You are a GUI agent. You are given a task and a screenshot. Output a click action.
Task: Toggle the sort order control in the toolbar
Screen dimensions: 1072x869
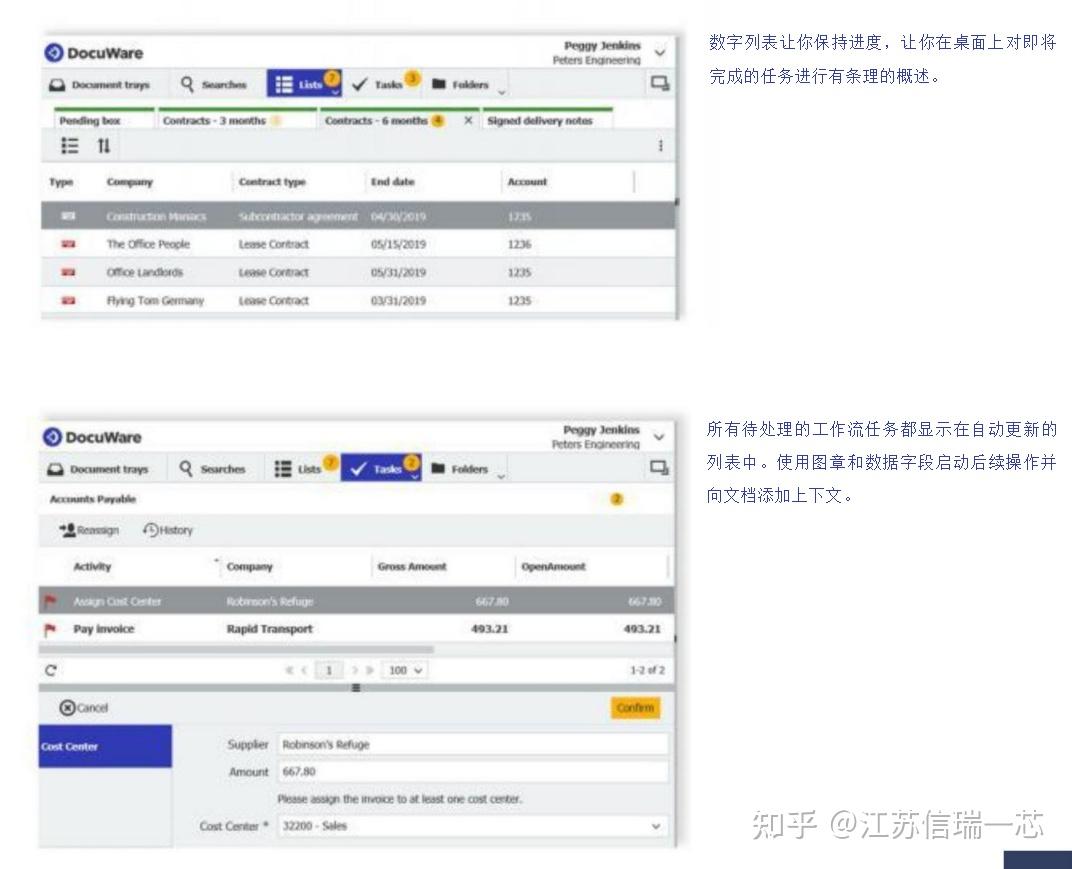pyautogui.click(x=104, y=146)
